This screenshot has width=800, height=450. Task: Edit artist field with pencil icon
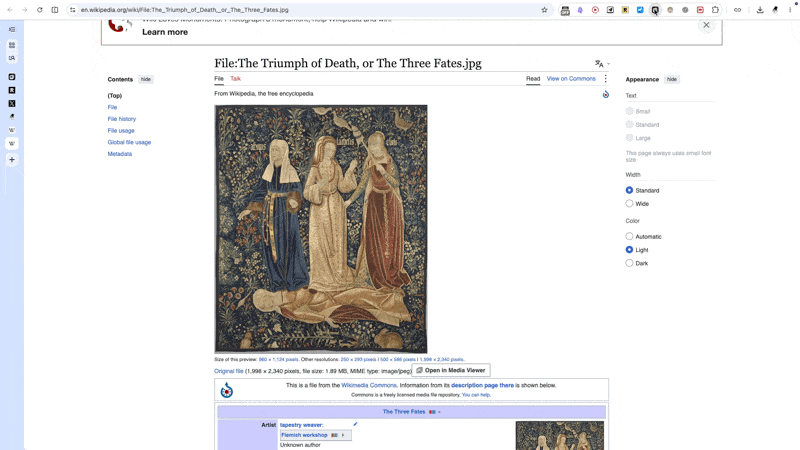(355, 424)
